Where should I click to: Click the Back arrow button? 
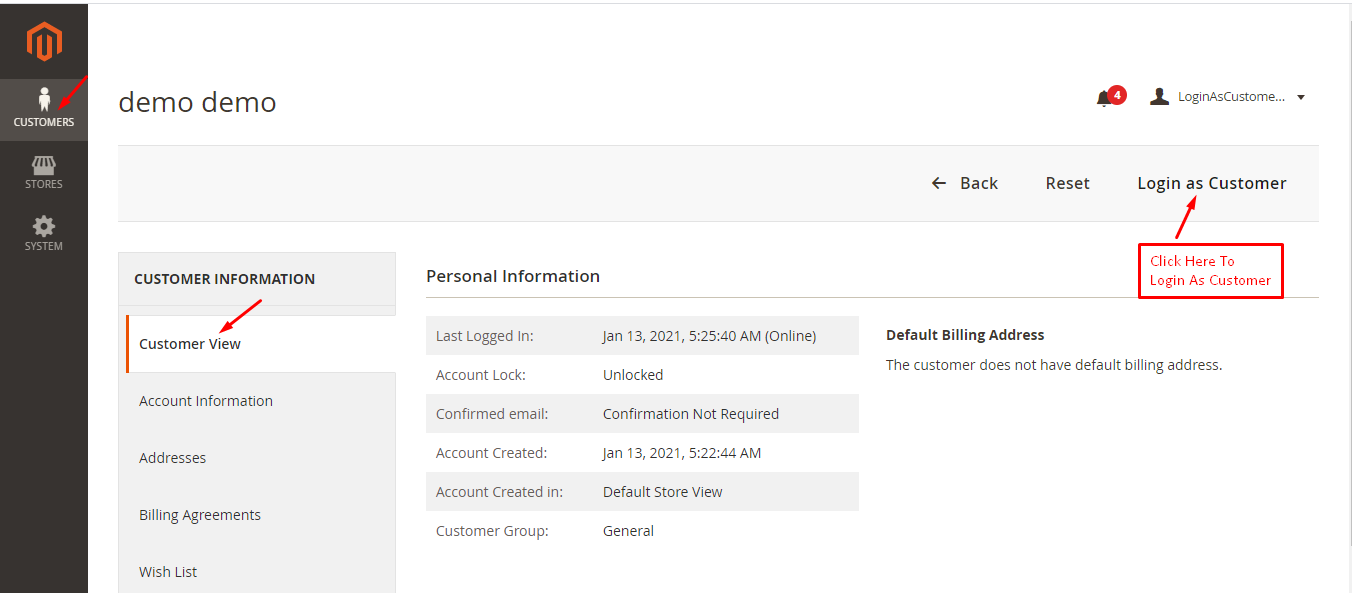pos(964,183)
